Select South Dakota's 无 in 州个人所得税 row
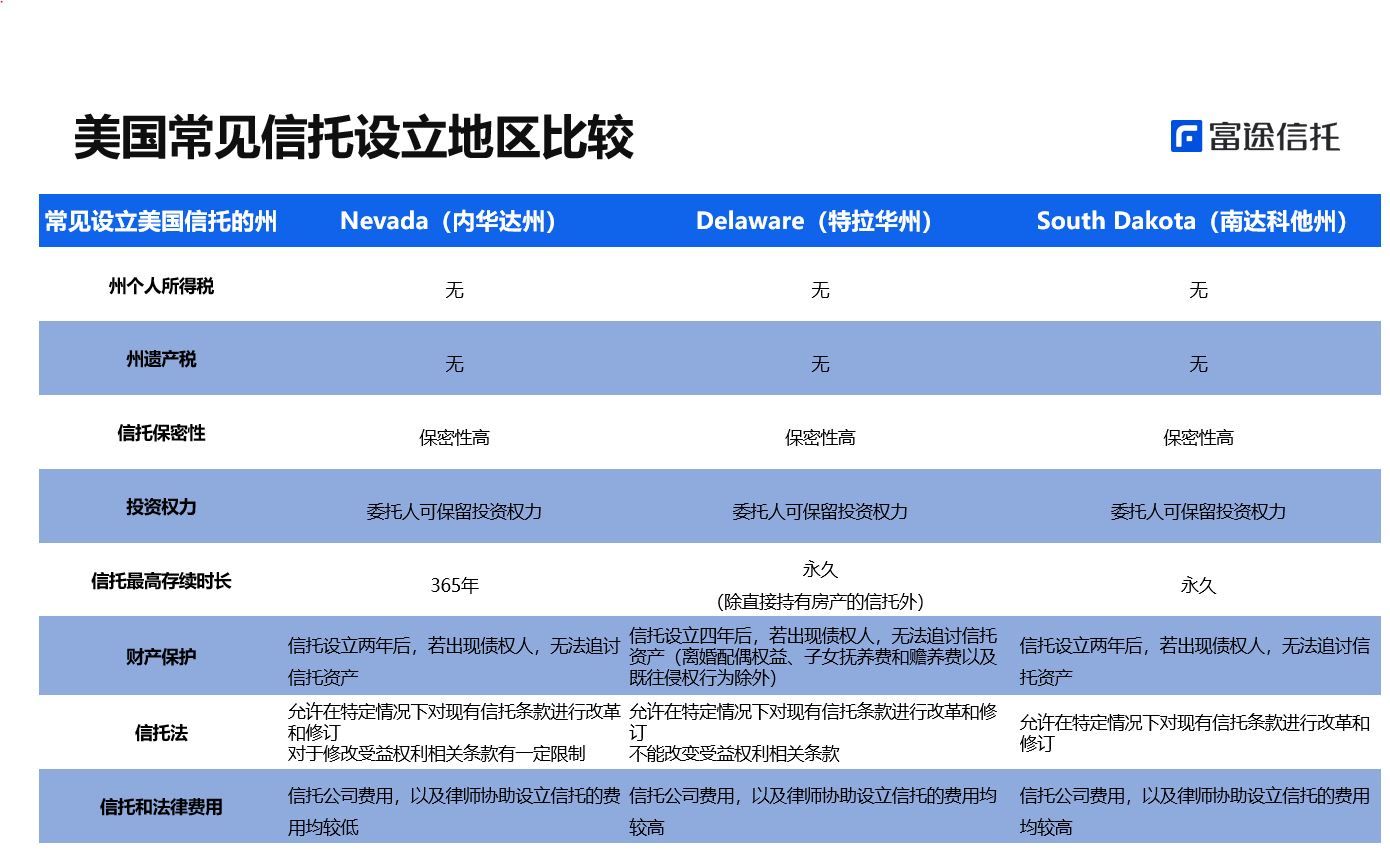The height and width of the screenshot is (850, 1390). click(1198, 290)
